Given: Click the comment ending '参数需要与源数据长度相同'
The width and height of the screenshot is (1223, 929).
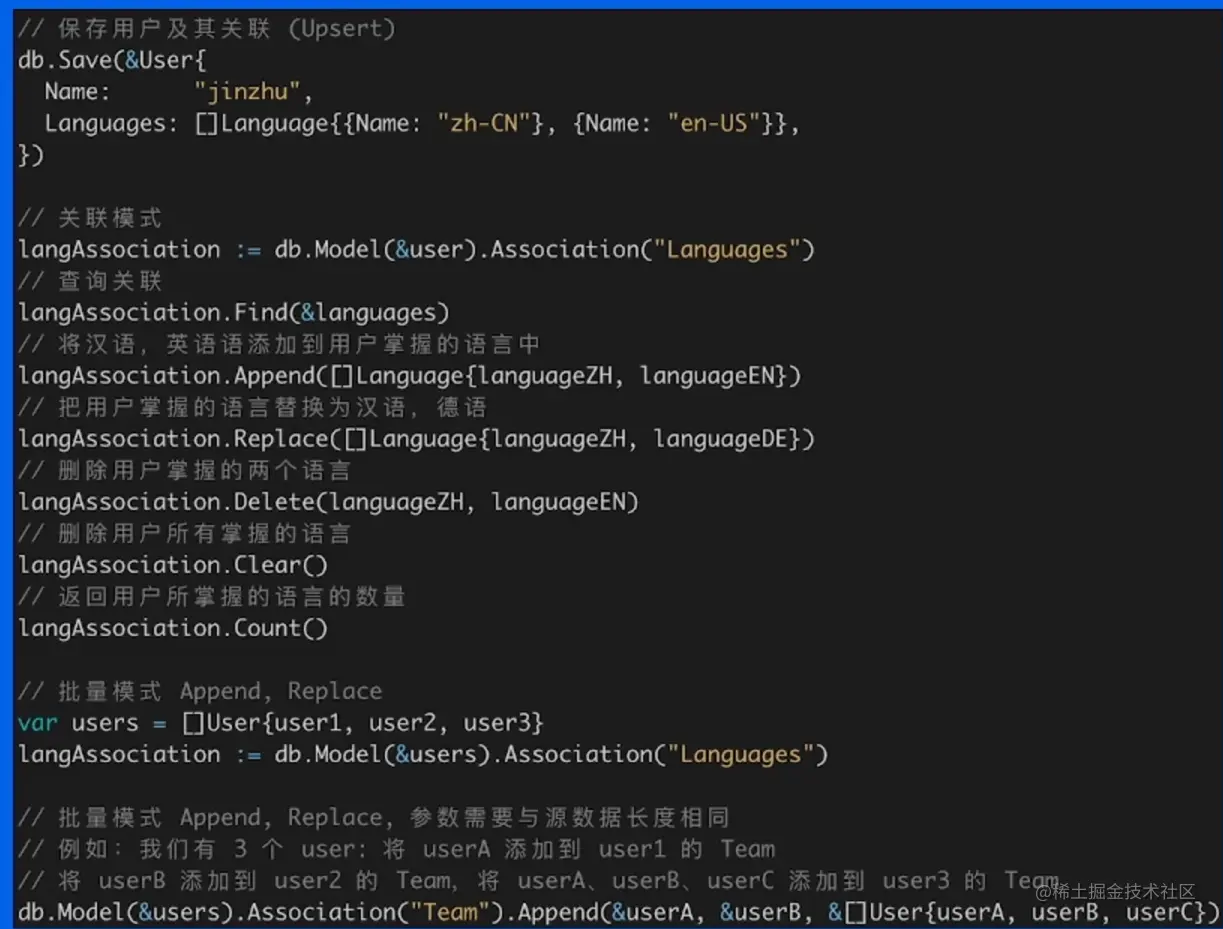Looking at the screenshot, I should click(374, 817).
